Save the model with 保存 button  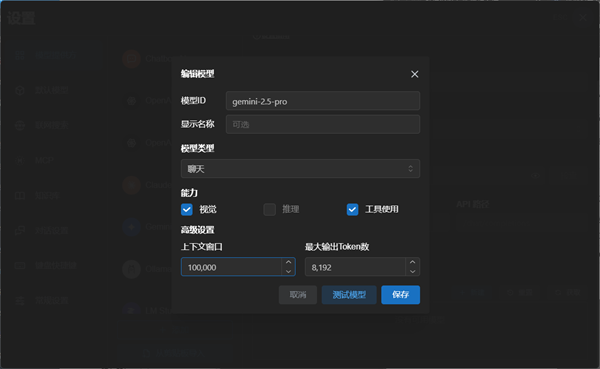(x=400, y=295)
